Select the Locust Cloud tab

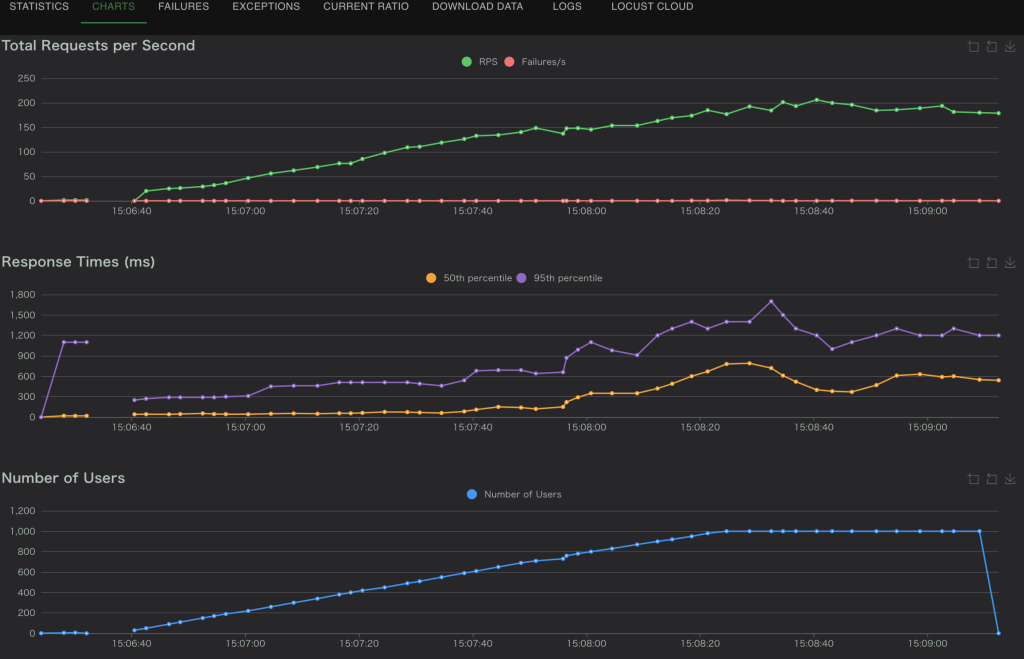[x=652, y=7]
